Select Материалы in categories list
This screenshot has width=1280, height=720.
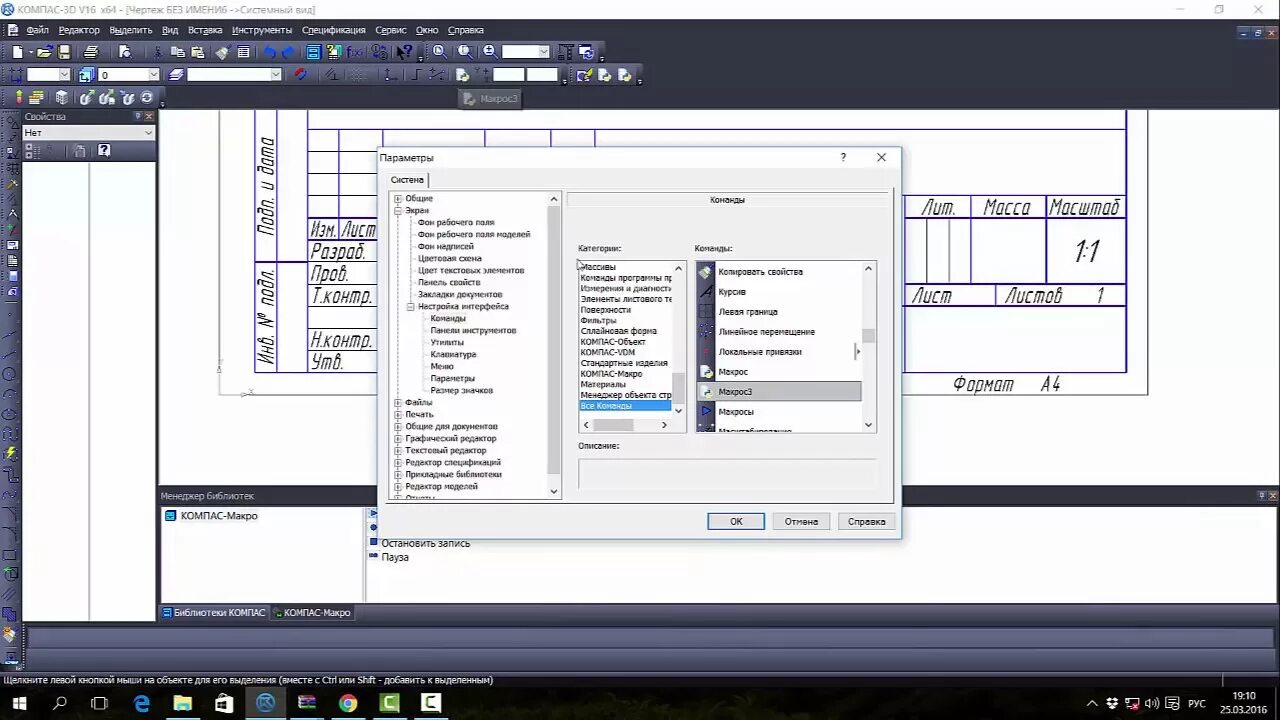point(603,384)
